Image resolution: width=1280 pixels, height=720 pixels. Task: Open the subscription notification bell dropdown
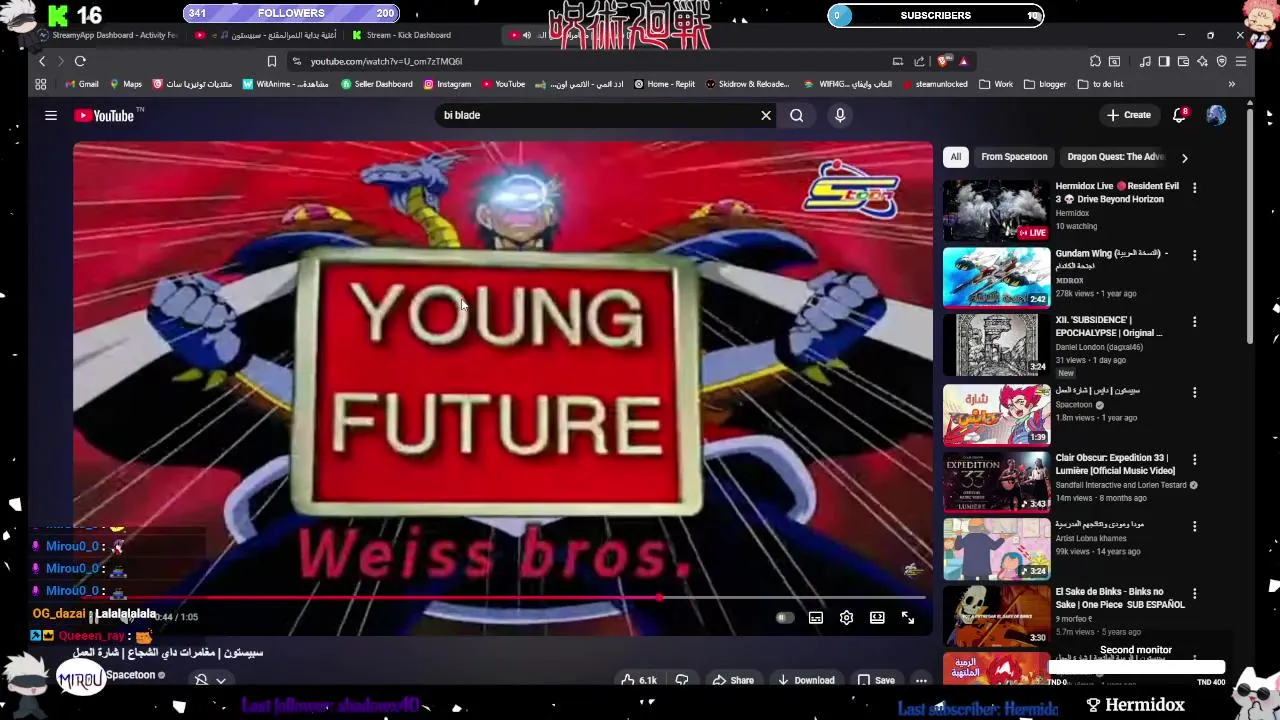[x=210, y=680]
